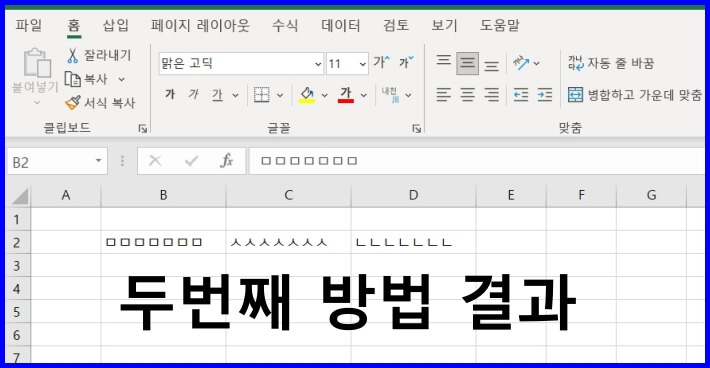Open the 데이터 ribbon tab
The width and height of the screenshot is (710, 368).
click(x=341, y=25)
